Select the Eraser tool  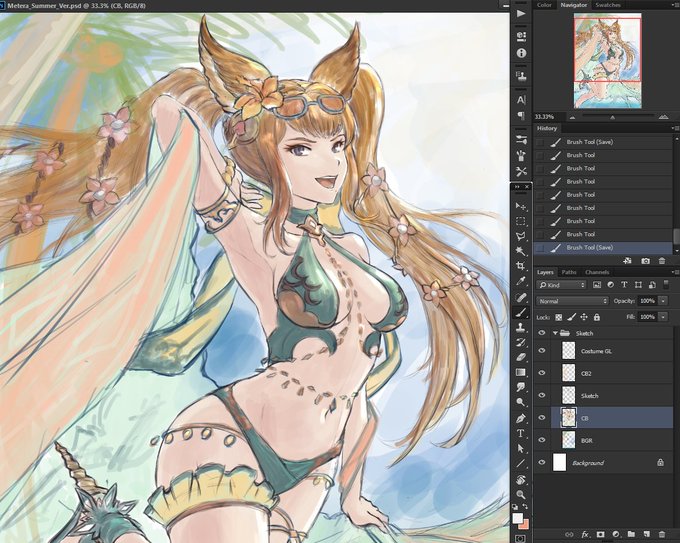click(521, 357)
